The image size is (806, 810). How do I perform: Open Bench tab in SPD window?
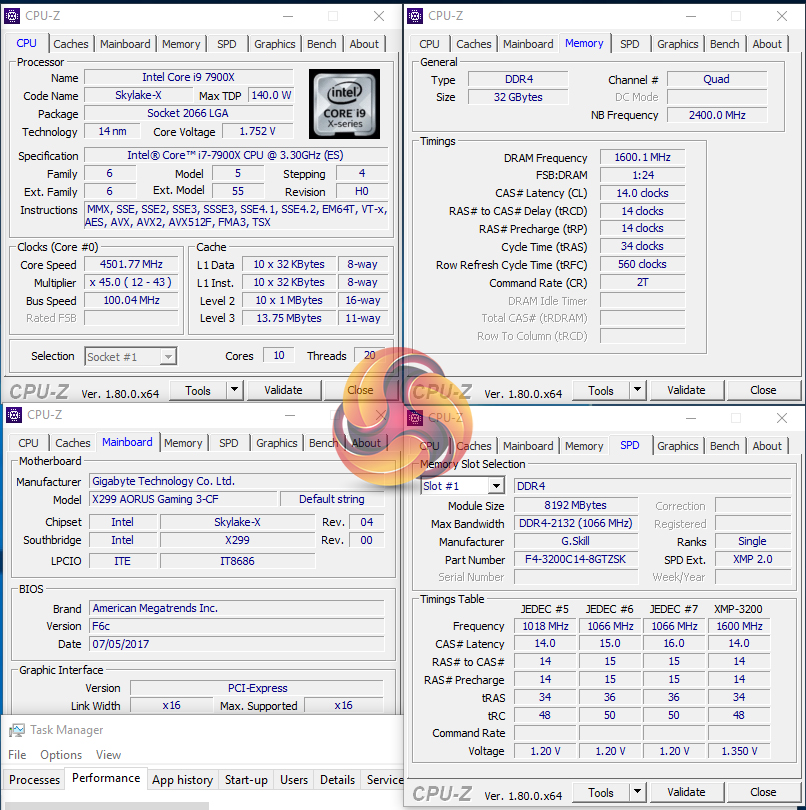coord(724,446)
